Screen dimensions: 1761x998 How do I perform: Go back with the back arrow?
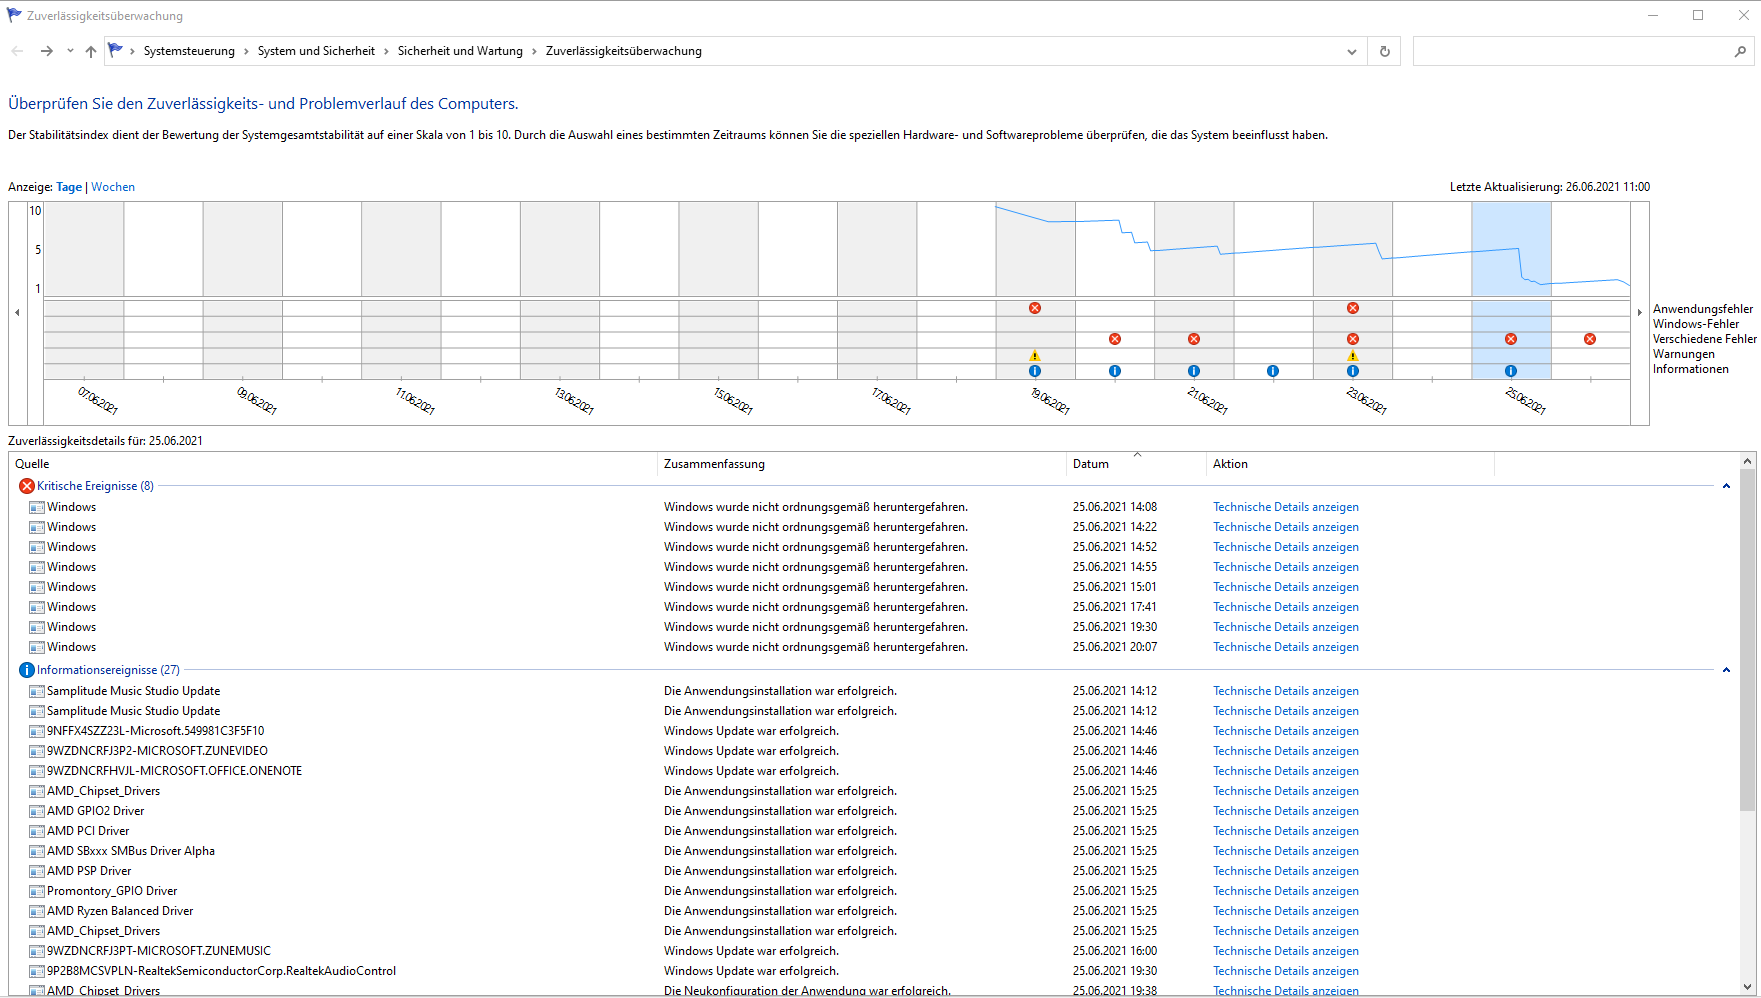(x=17, y=51)
